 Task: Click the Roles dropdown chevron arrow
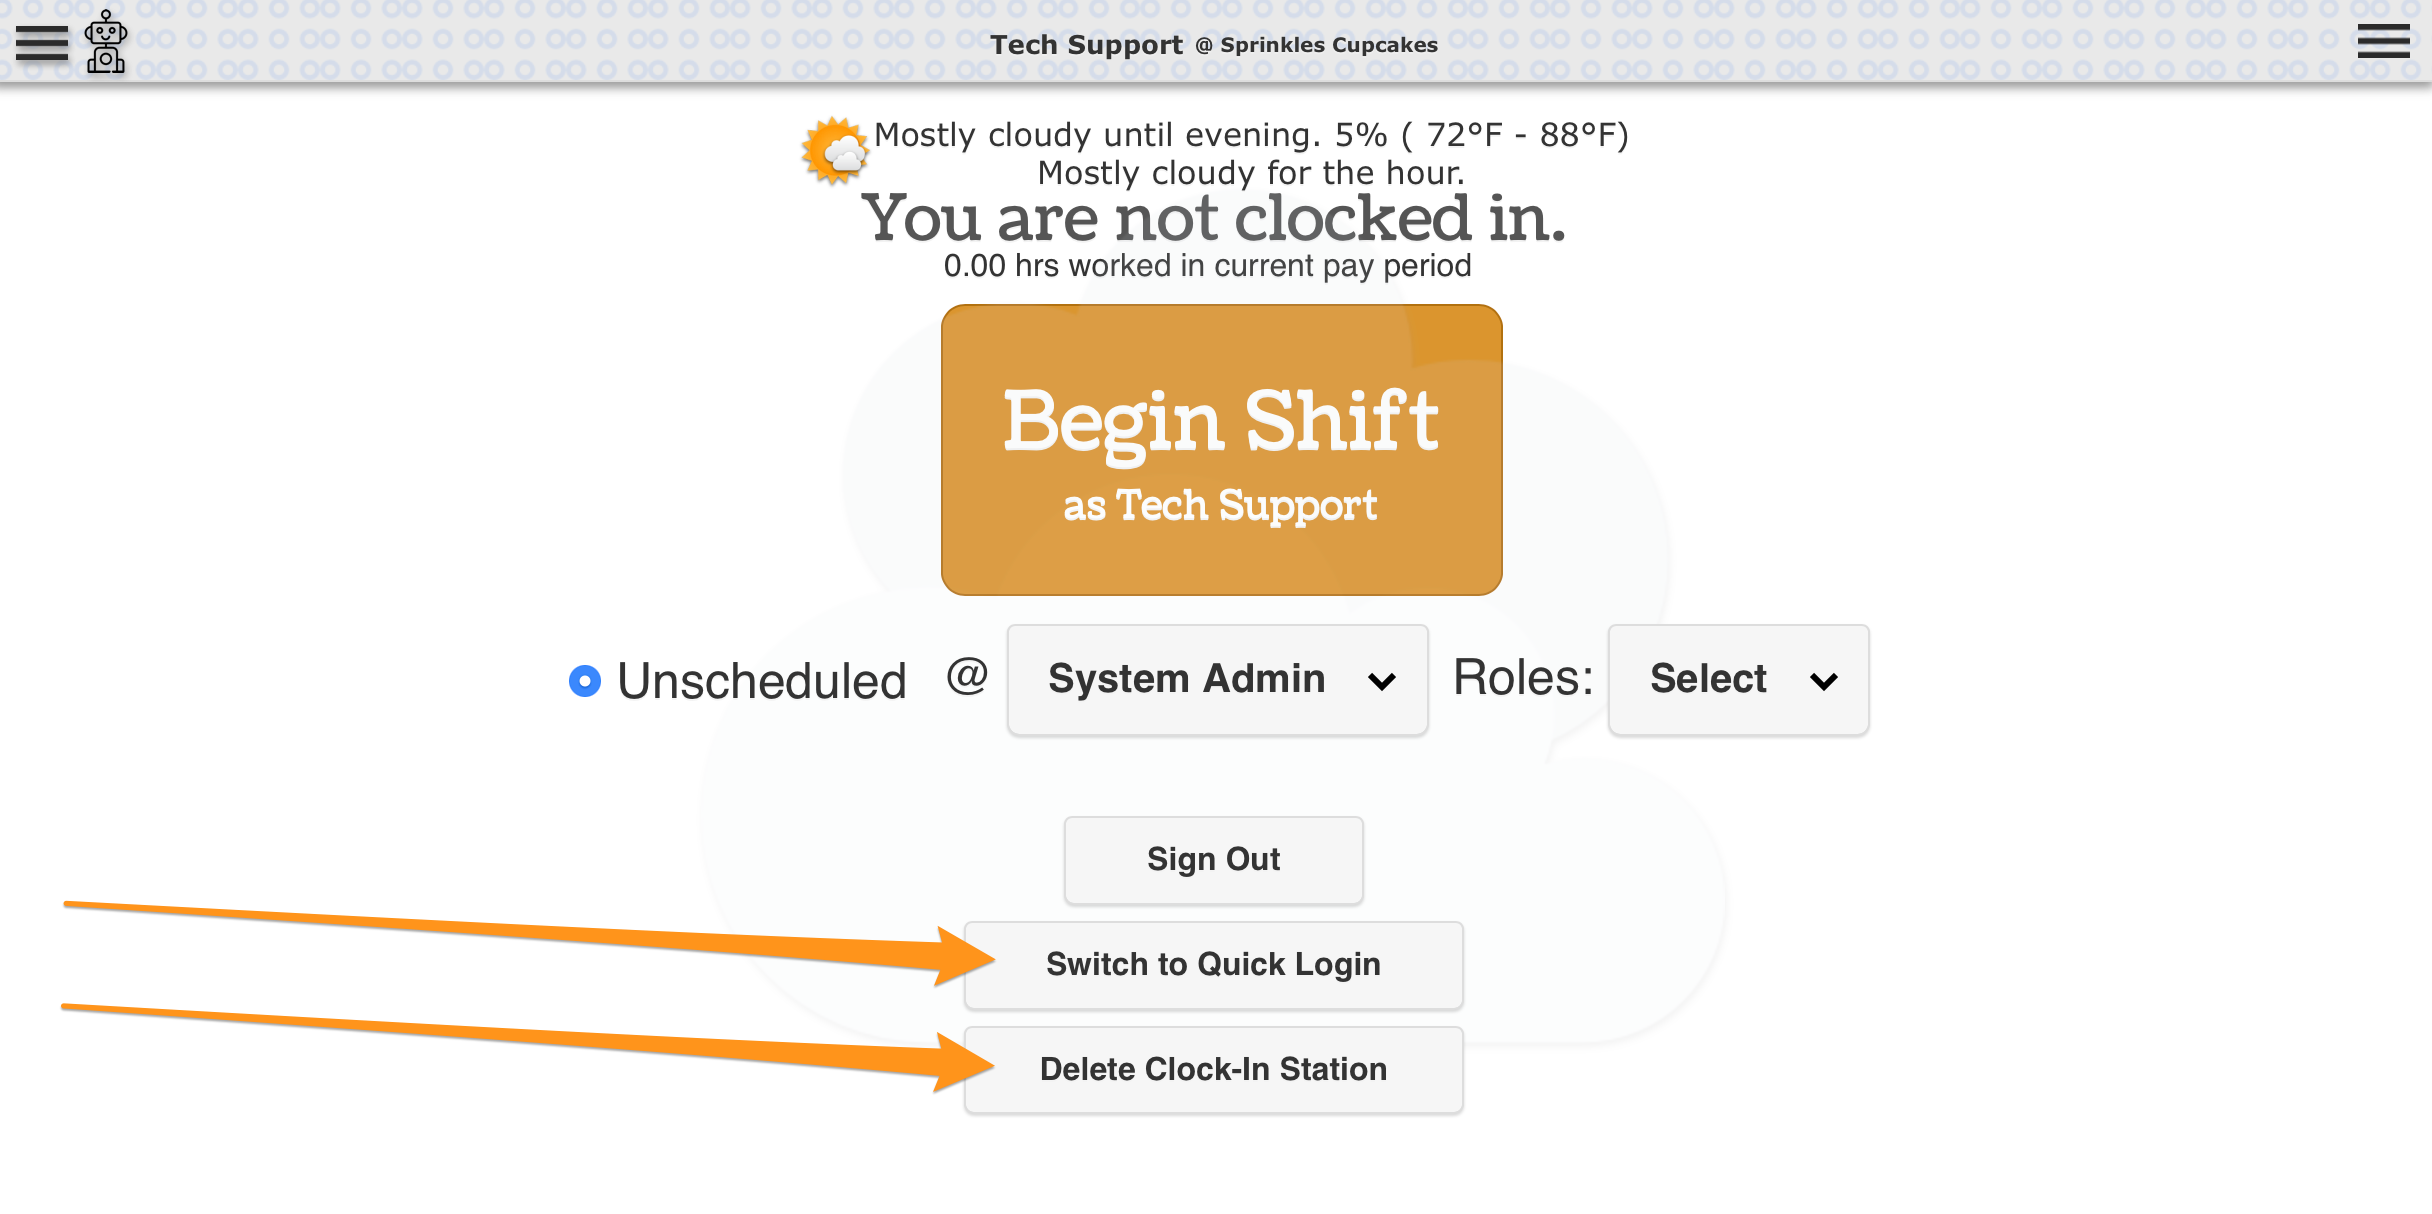1824,682
